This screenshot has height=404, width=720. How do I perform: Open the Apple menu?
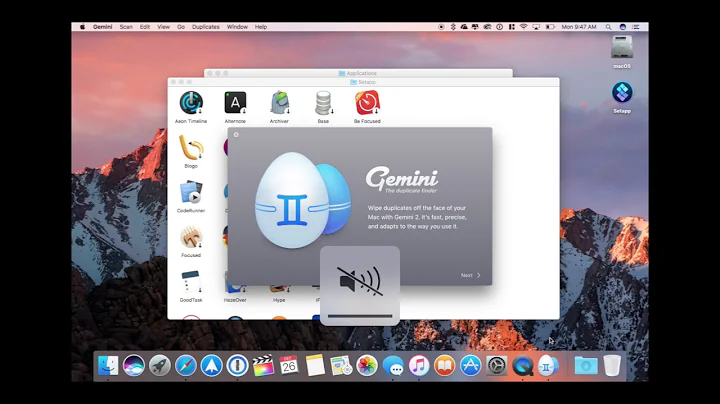tap(83, 27)
